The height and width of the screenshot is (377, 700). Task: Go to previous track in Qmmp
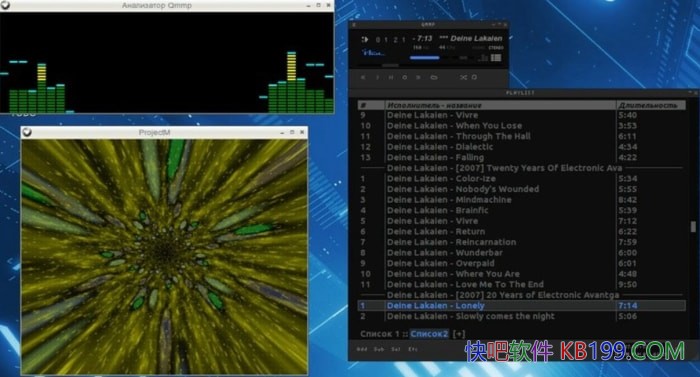363,77
